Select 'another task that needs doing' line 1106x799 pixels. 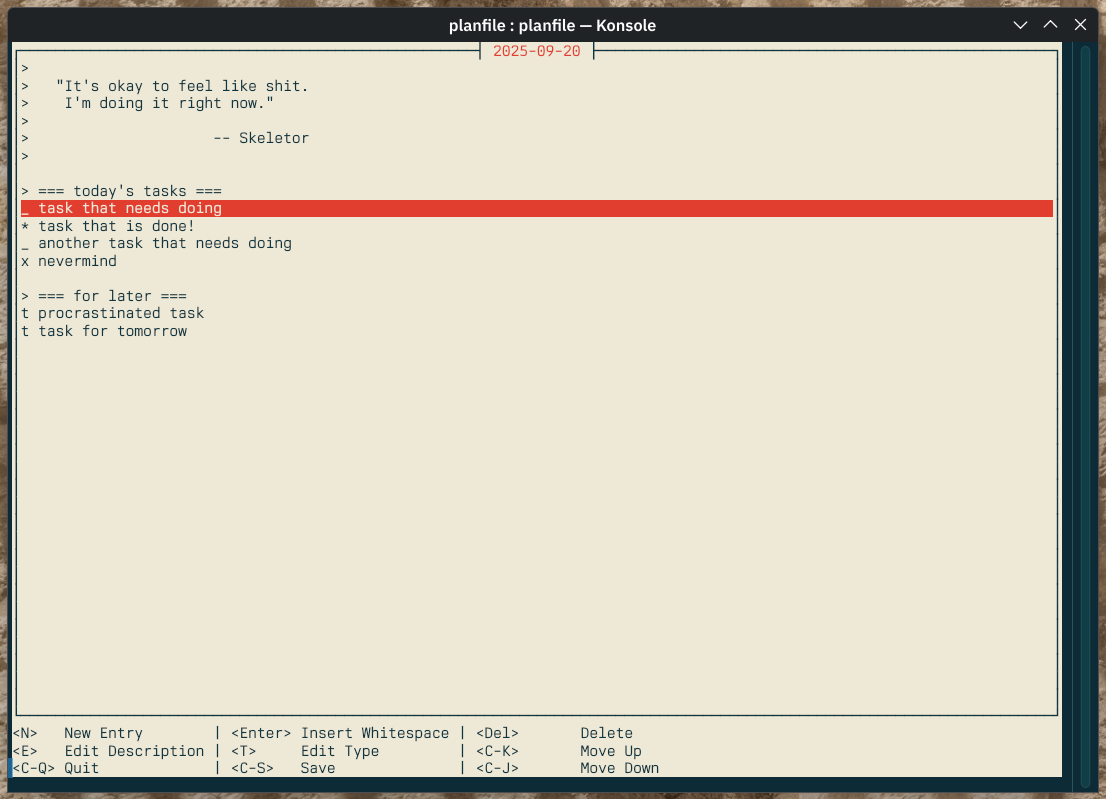click(164, 243)
